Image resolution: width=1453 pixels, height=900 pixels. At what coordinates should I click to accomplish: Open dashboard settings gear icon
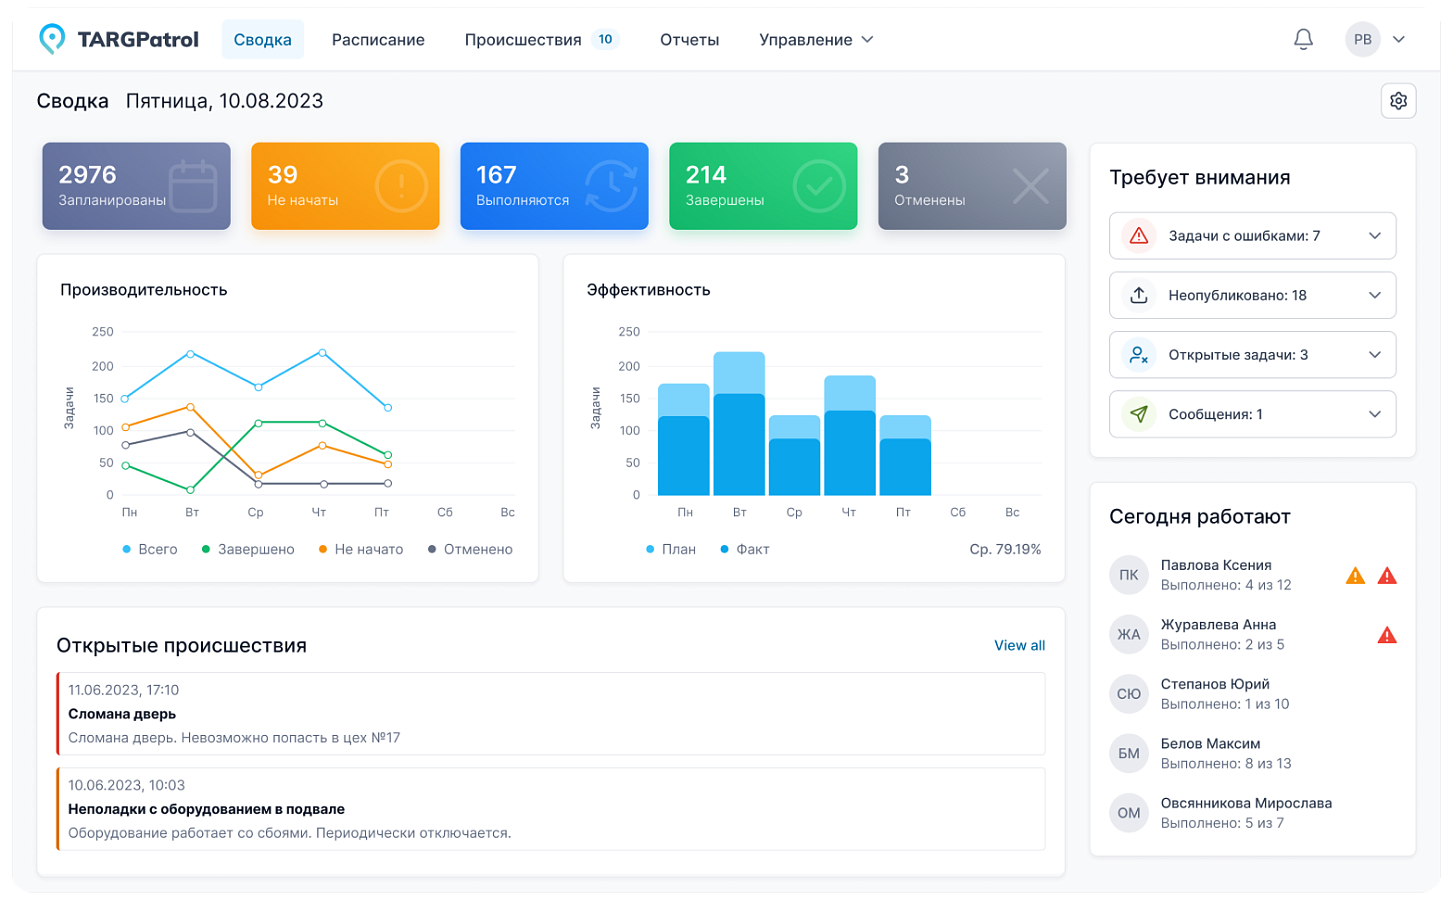(1398, 101)
